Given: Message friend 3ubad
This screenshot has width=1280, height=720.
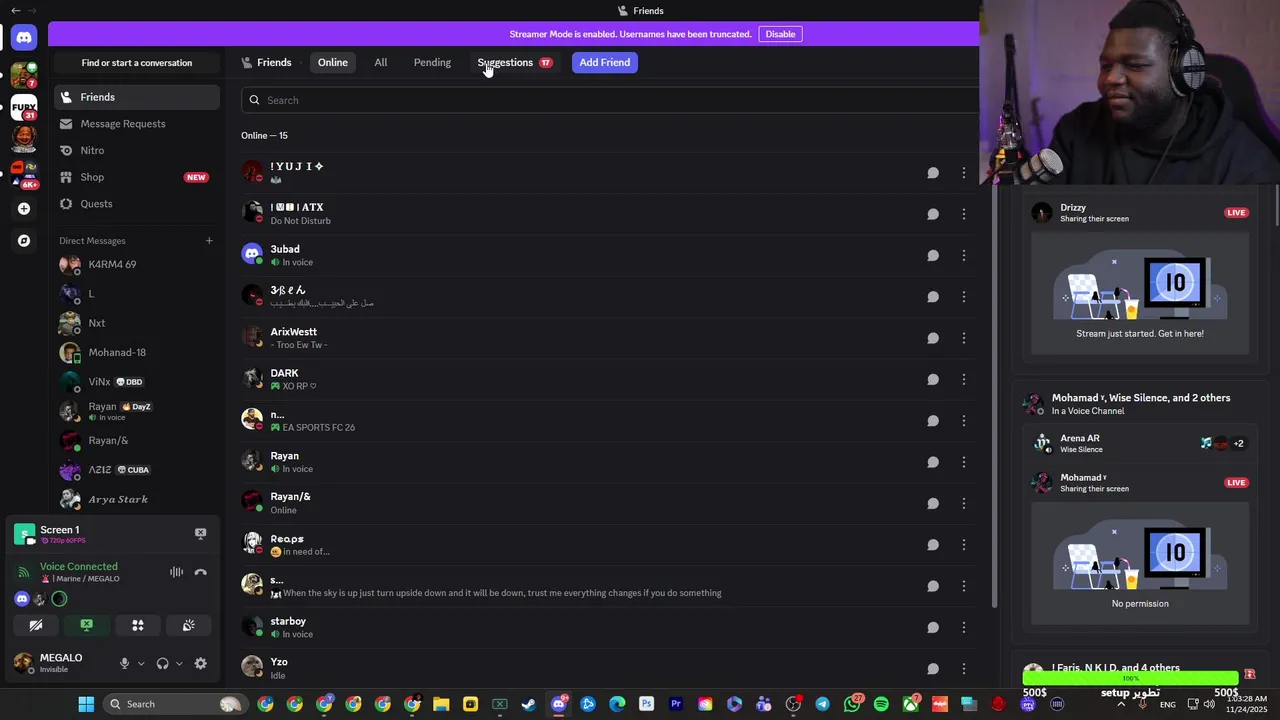Looking at the screenshot, I should (933, 255).
